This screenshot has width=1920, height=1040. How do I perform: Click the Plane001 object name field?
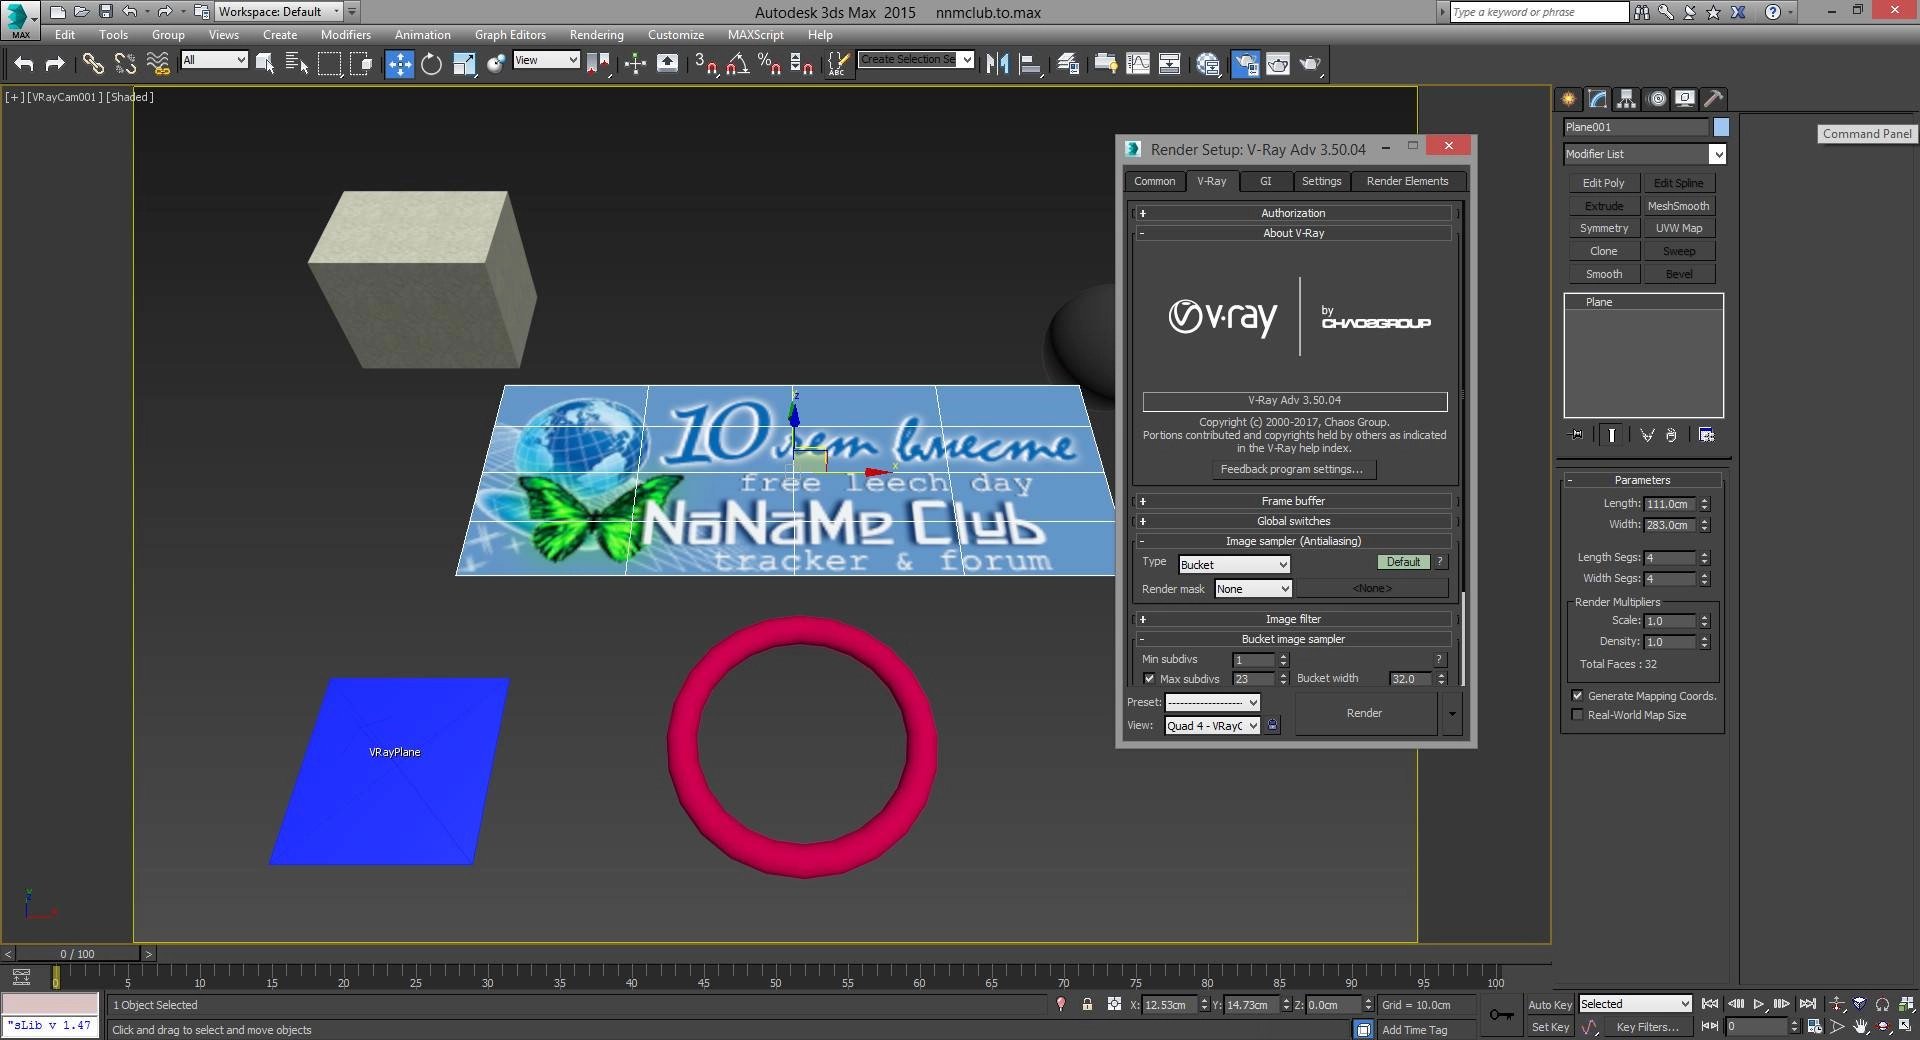pyautogui.click(x=1636, y=127)
